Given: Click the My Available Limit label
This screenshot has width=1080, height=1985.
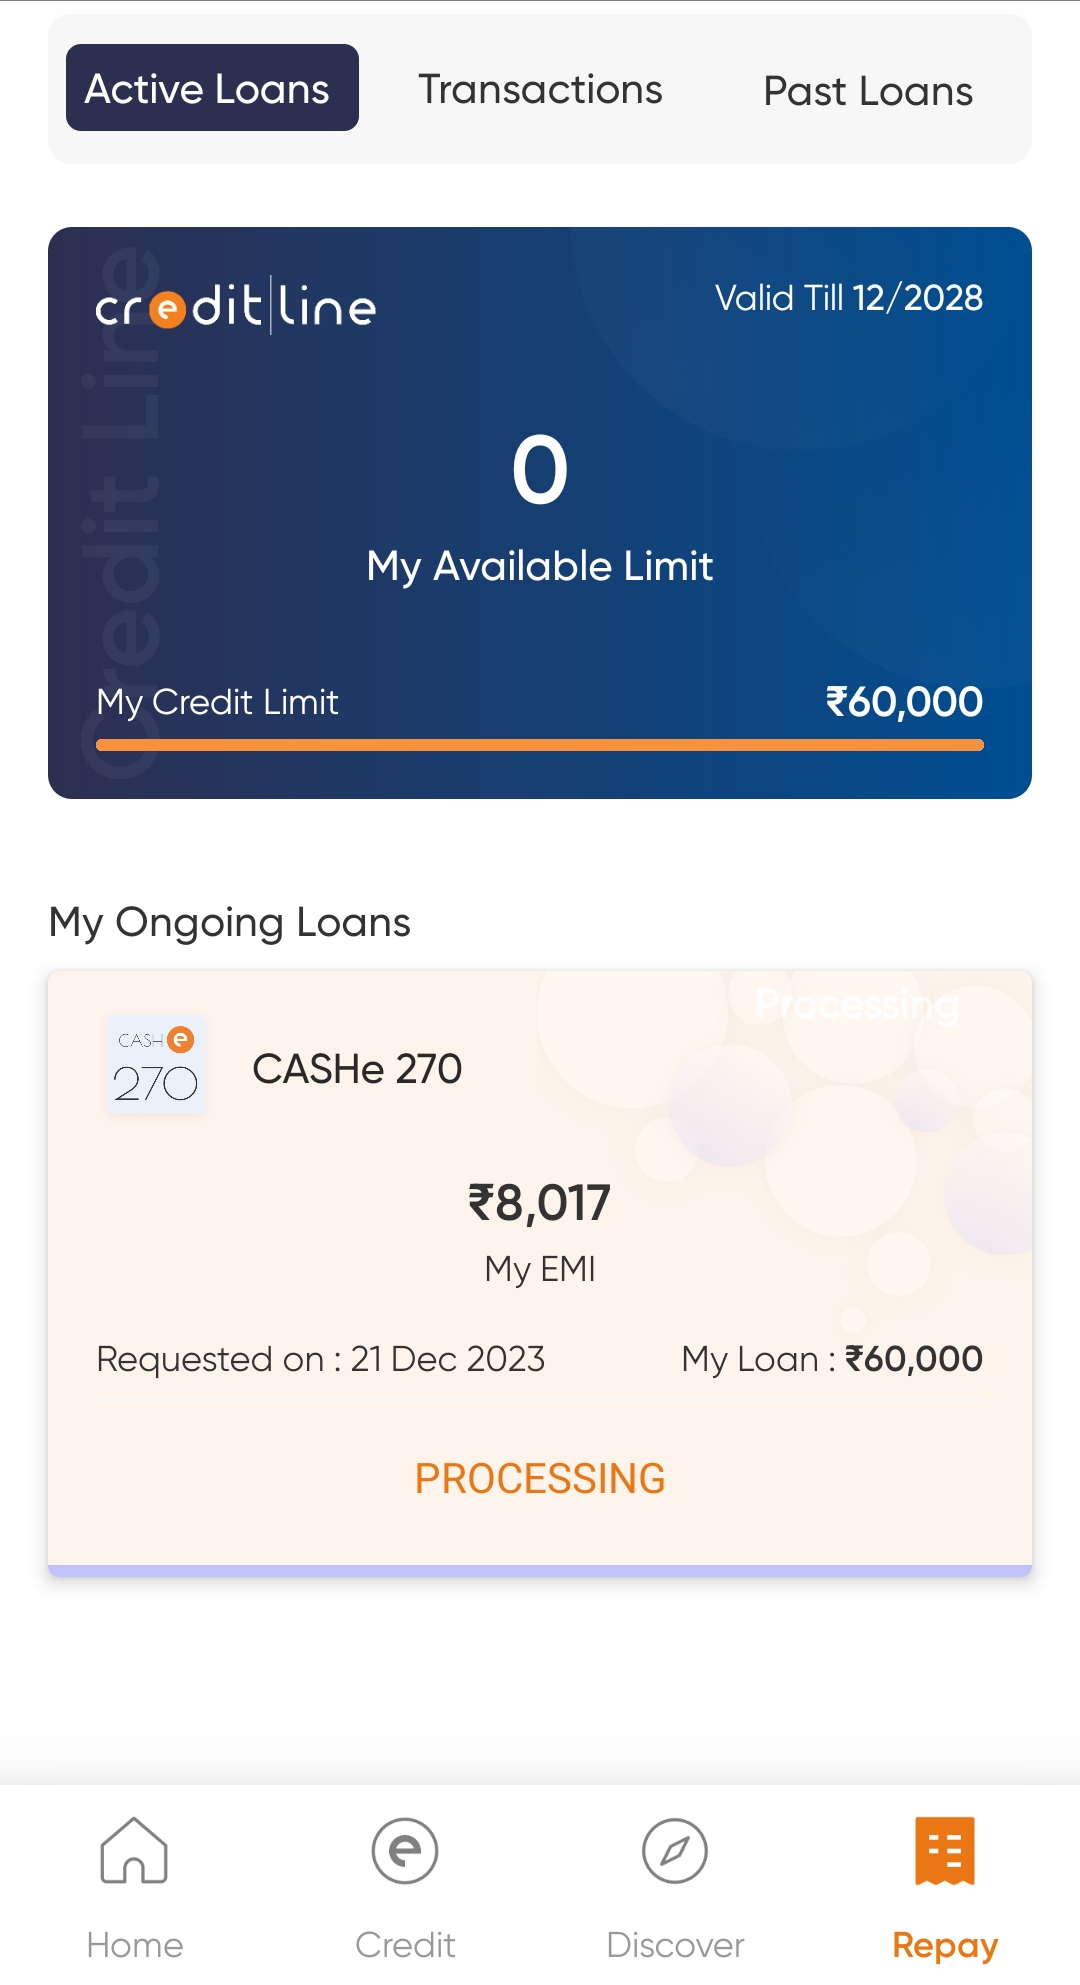Looking at the screenshot, I should [x=540, y=566].
